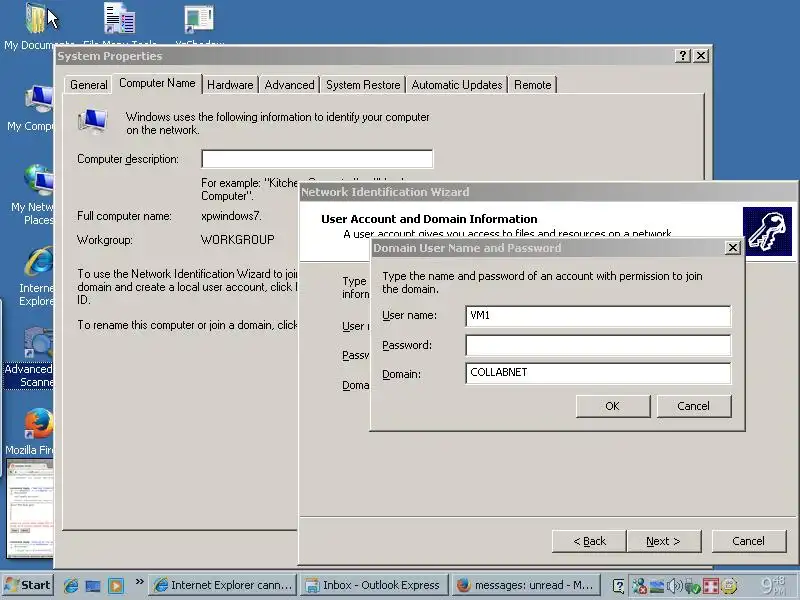The width and height of the screenshot is (800, 600).
Task: Switch to Inbox - Outlook Express taskbar button
Action: 374,585
